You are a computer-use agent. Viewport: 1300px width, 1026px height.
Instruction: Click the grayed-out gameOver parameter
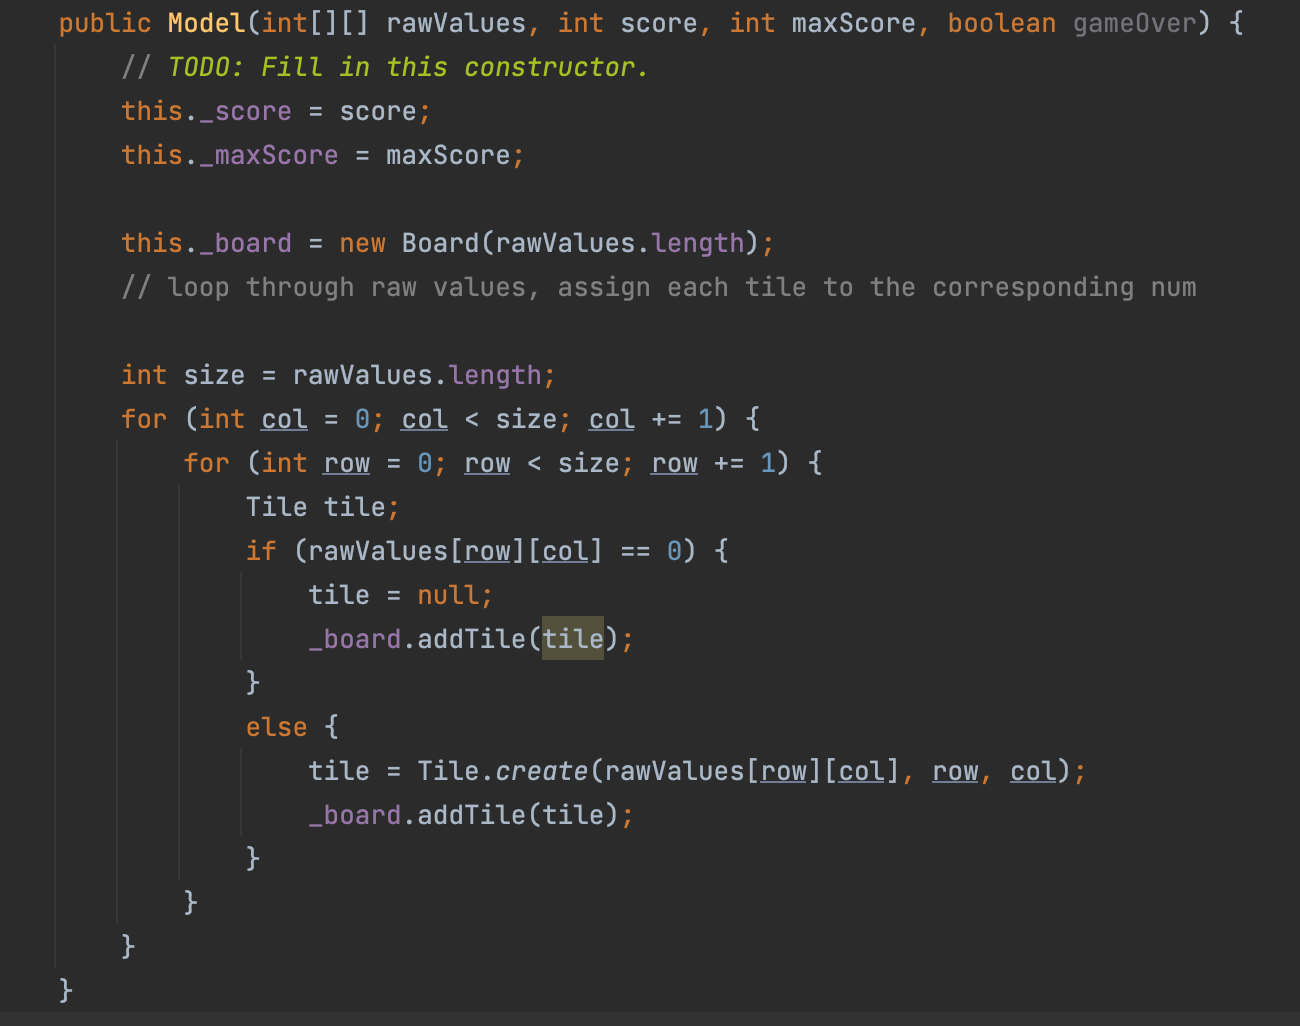click(x=1134, y=23)
